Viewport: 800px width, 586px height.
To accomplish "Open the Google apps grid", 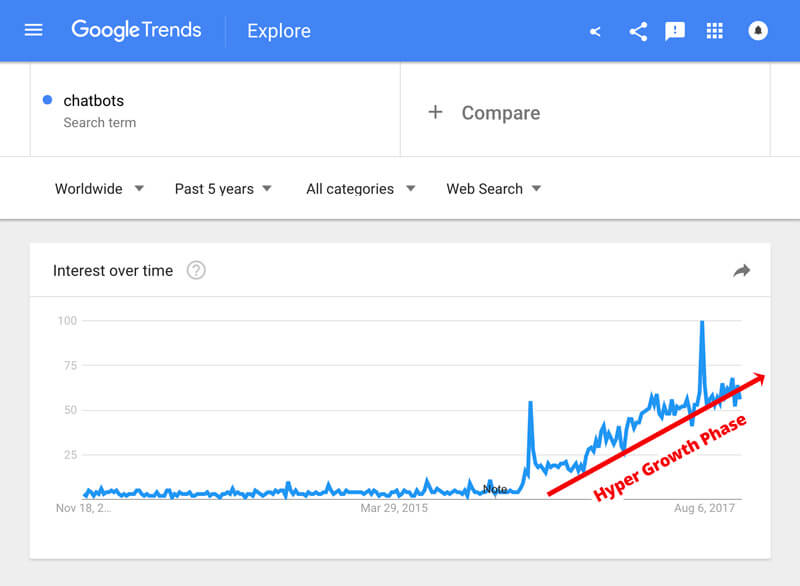I will point(714,31).
